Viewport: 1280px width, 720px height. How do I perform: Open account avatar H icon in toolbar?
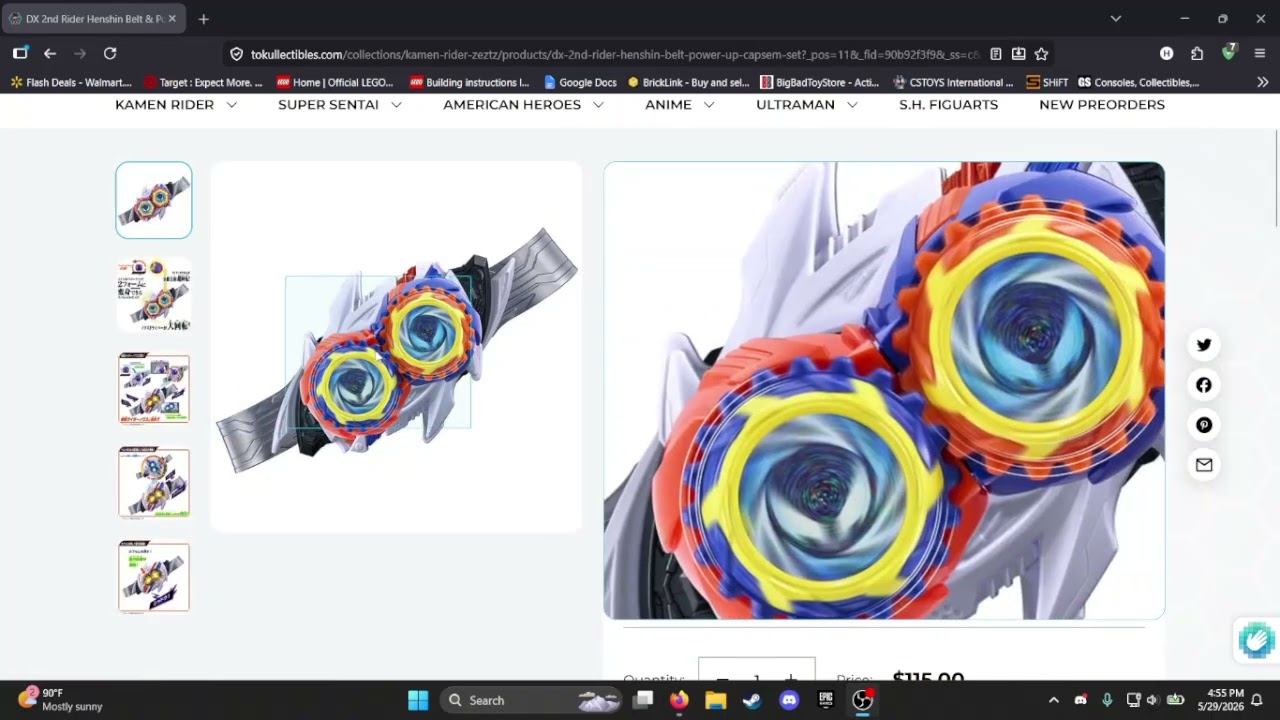click(1166, 54)
